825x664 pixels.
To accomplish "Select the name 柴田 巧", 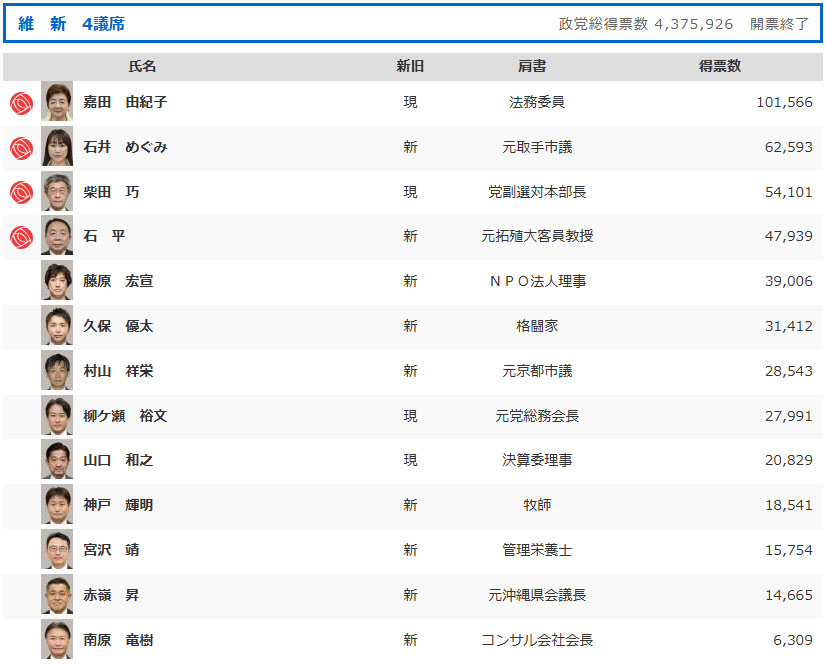I will click(x=111, y=192).
